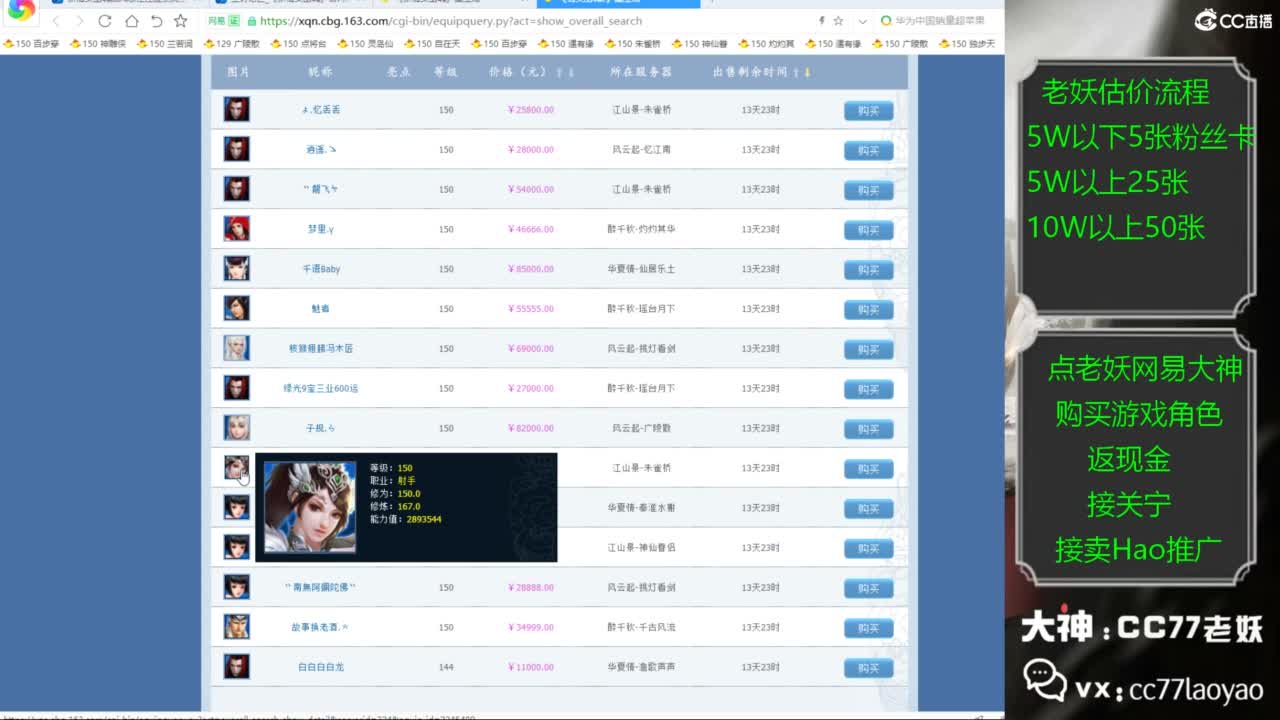Screen dimensions: 1280x720
Task: Click 购买 in the 江山景-神仙眷侣 row
Action: (868, 549)
